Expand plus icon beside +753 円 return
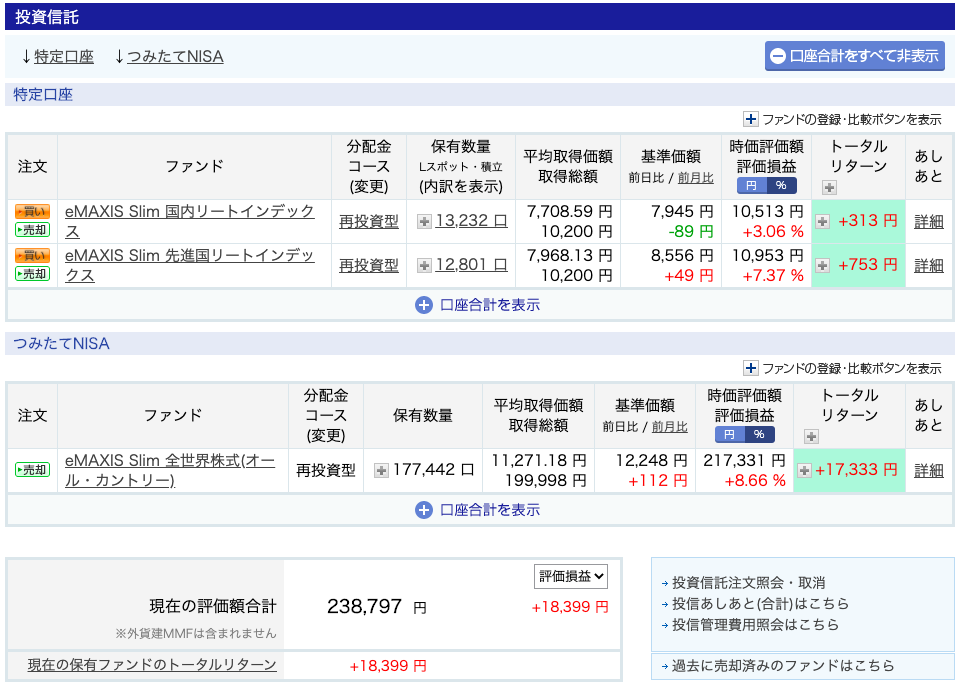 tap(822, 265)
